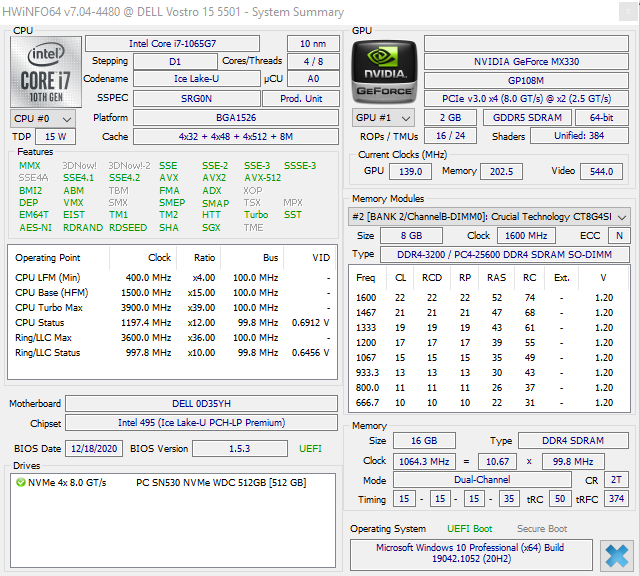Screen dimensions: 640x576
Task: Click the 10 nm process value
Action: click(313, 44)
